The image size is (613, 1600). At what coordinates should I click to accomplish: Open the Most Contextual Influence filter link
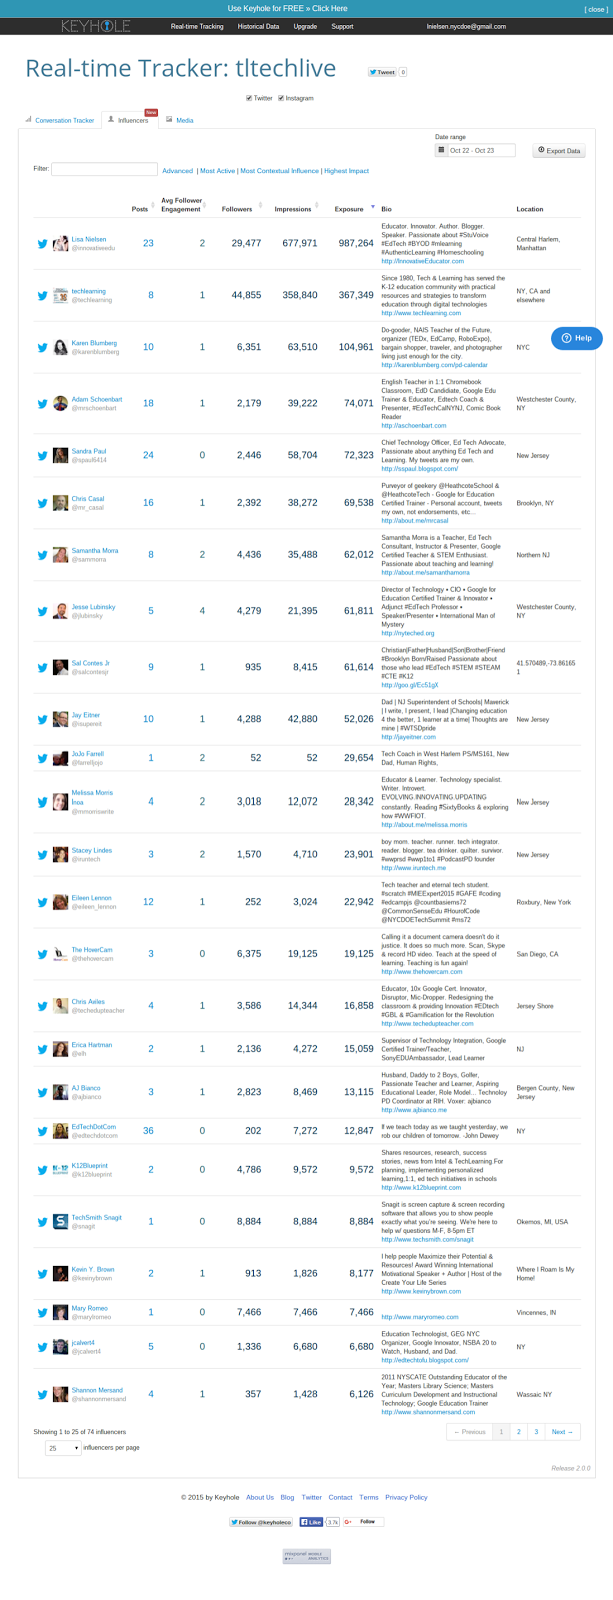point(280,171)
